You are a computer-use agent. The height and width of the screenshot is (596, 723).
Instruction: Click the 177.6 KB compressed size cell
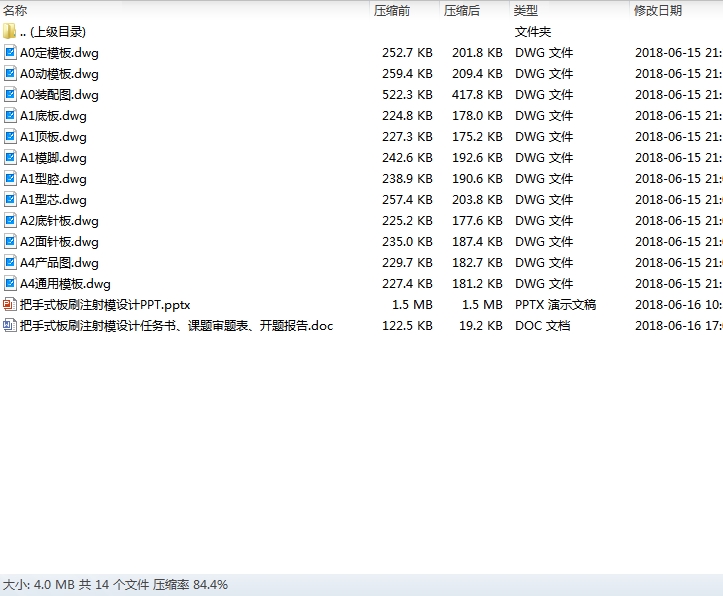click(x=477, y=220)
